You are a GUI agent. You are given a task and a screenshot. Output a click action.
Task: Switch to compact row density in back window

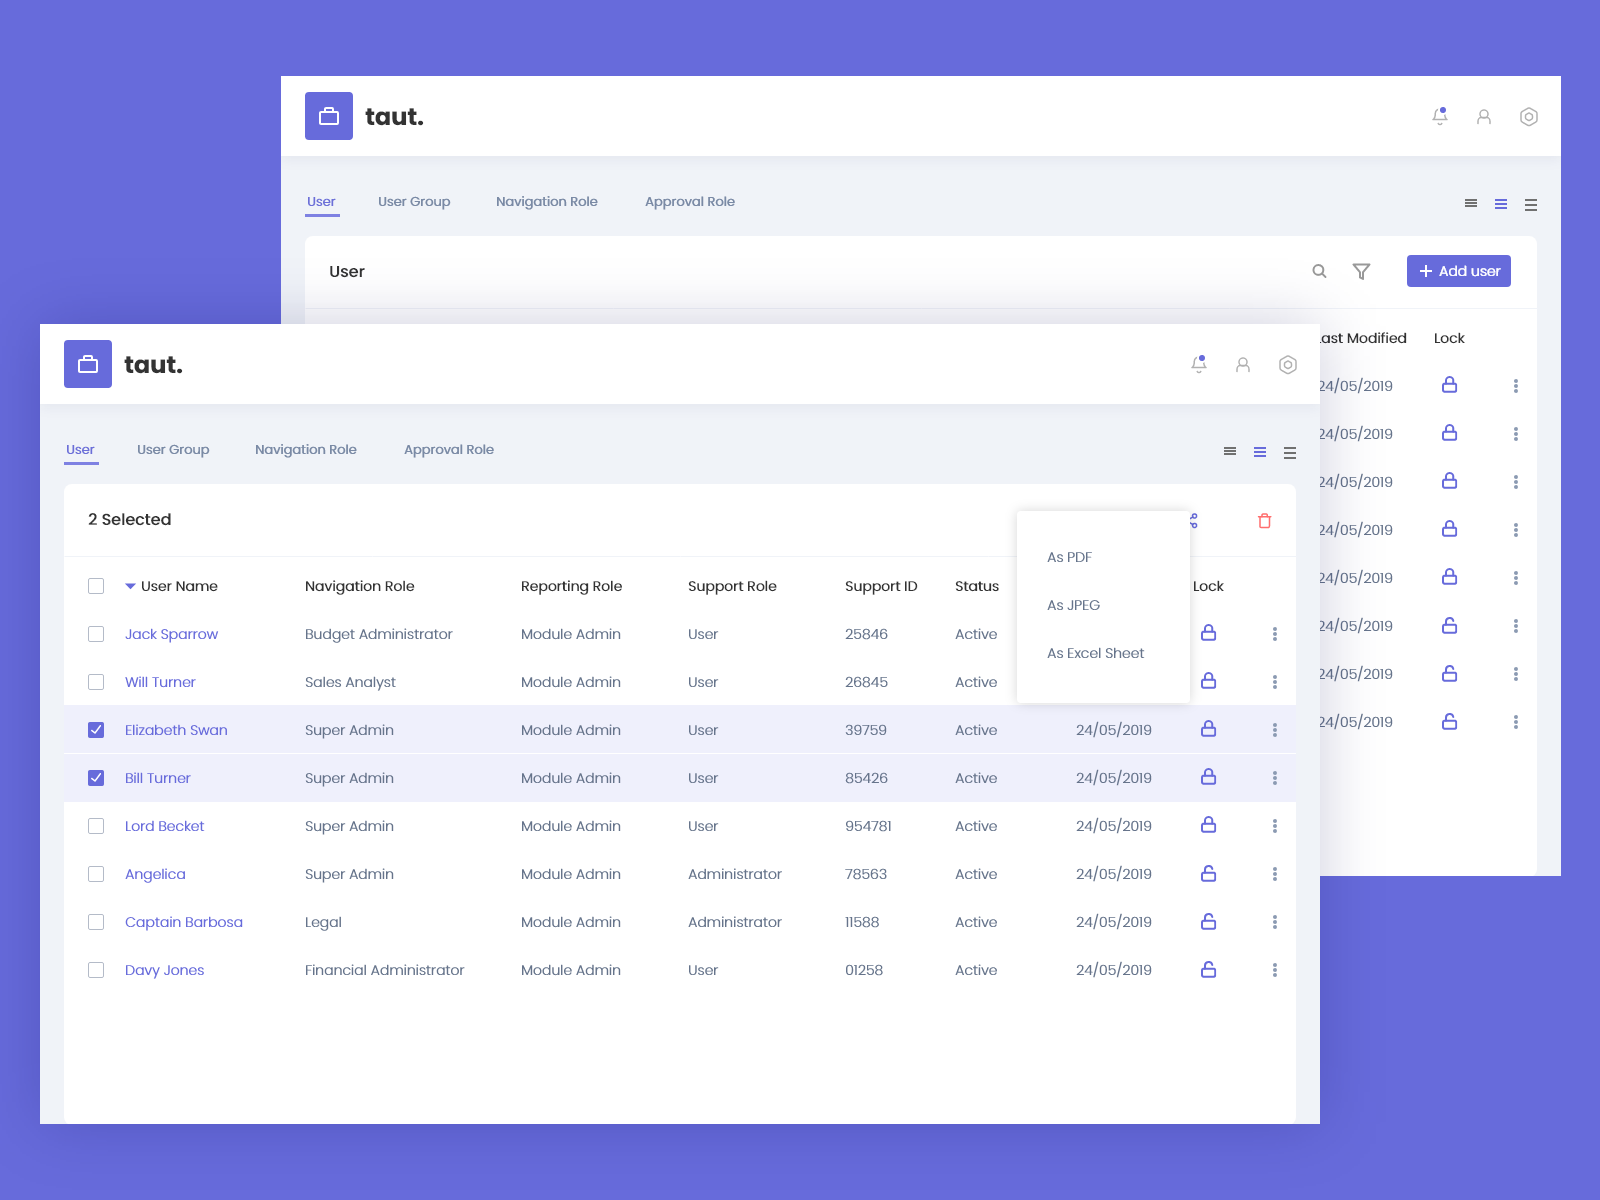(x=1471, y=204)
